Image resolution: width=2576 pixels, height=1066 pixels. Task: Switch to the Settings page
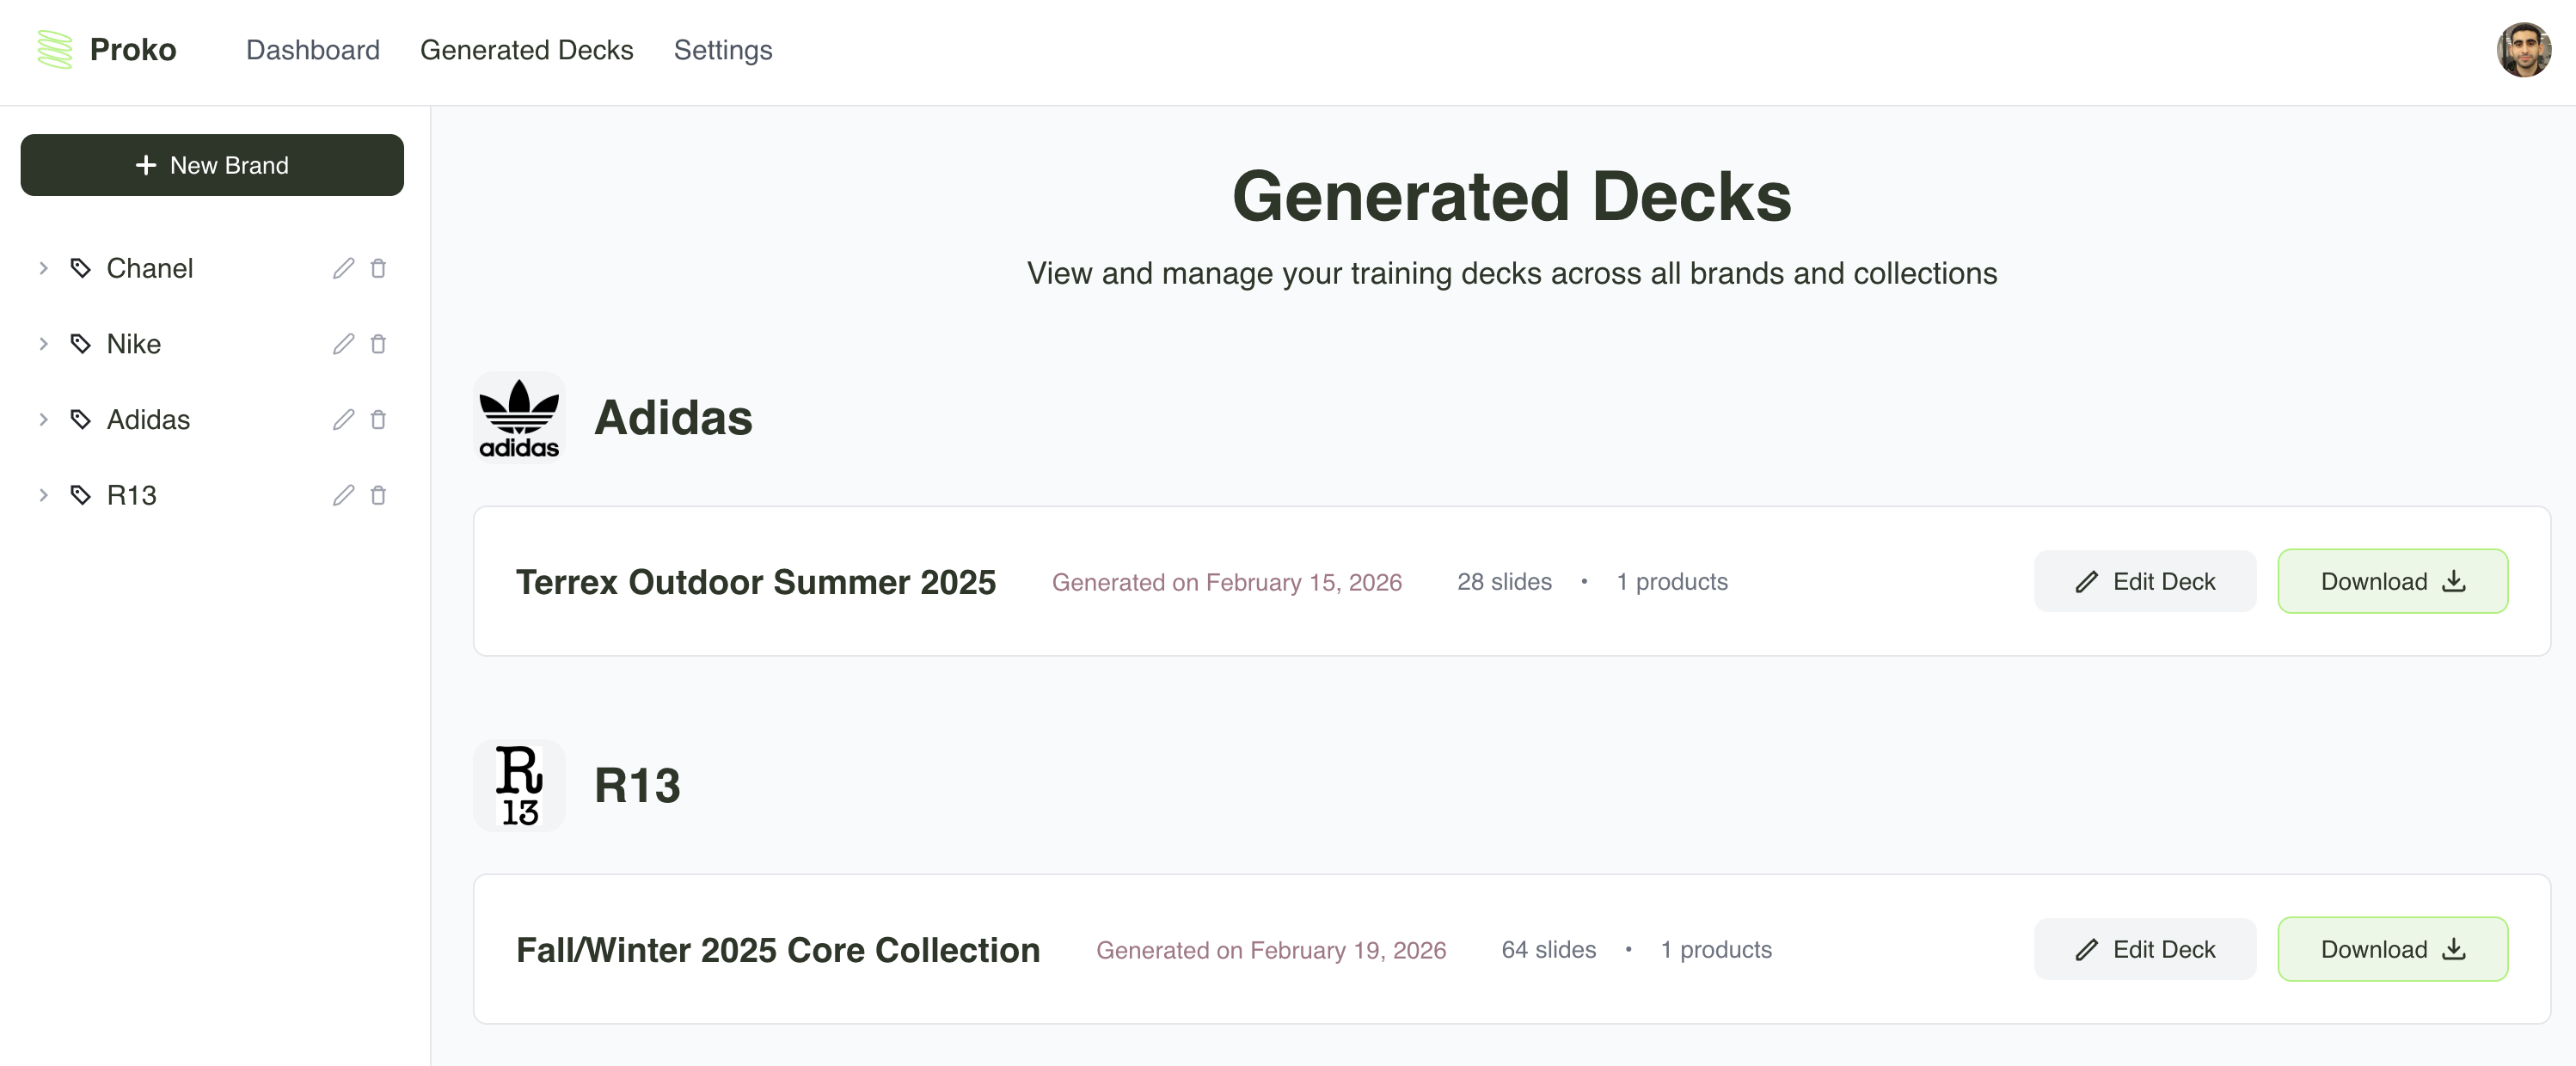pos(722,50)
